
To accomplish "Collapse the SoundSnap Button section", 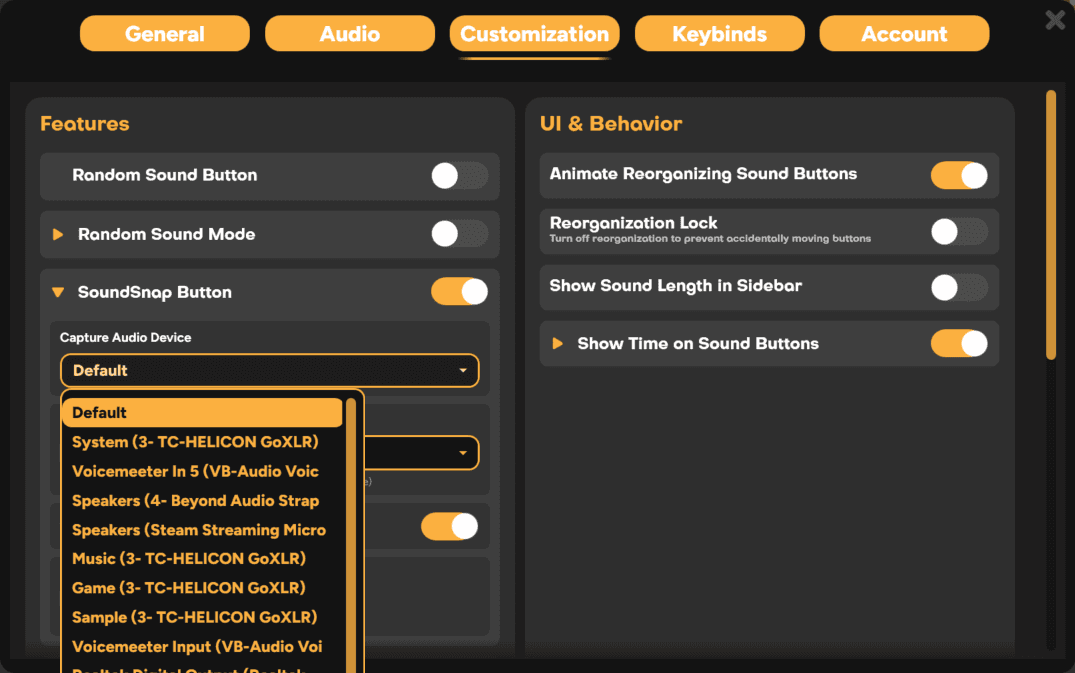I will [58, 291].
